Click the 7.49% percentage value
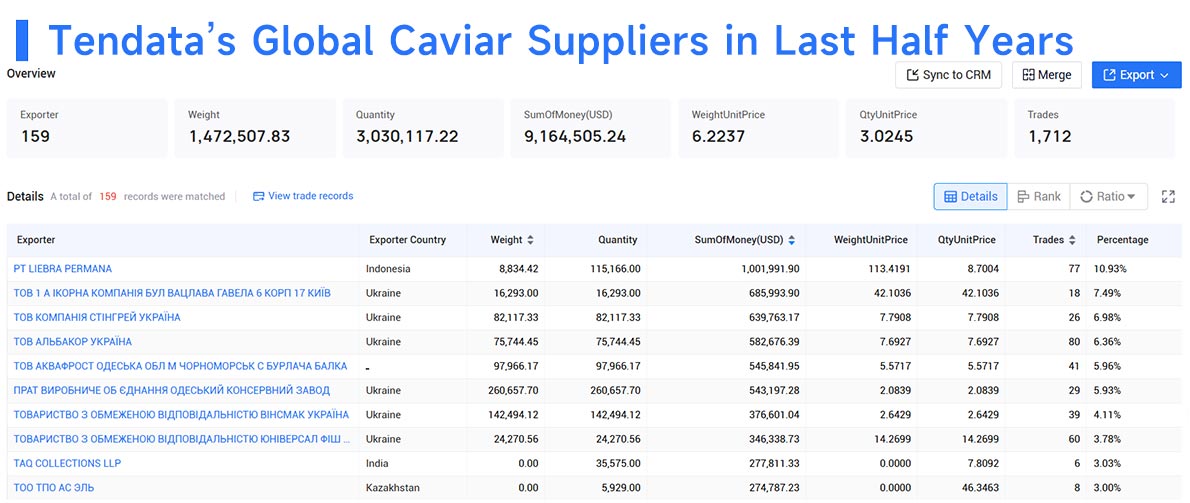 [1107, 293]
